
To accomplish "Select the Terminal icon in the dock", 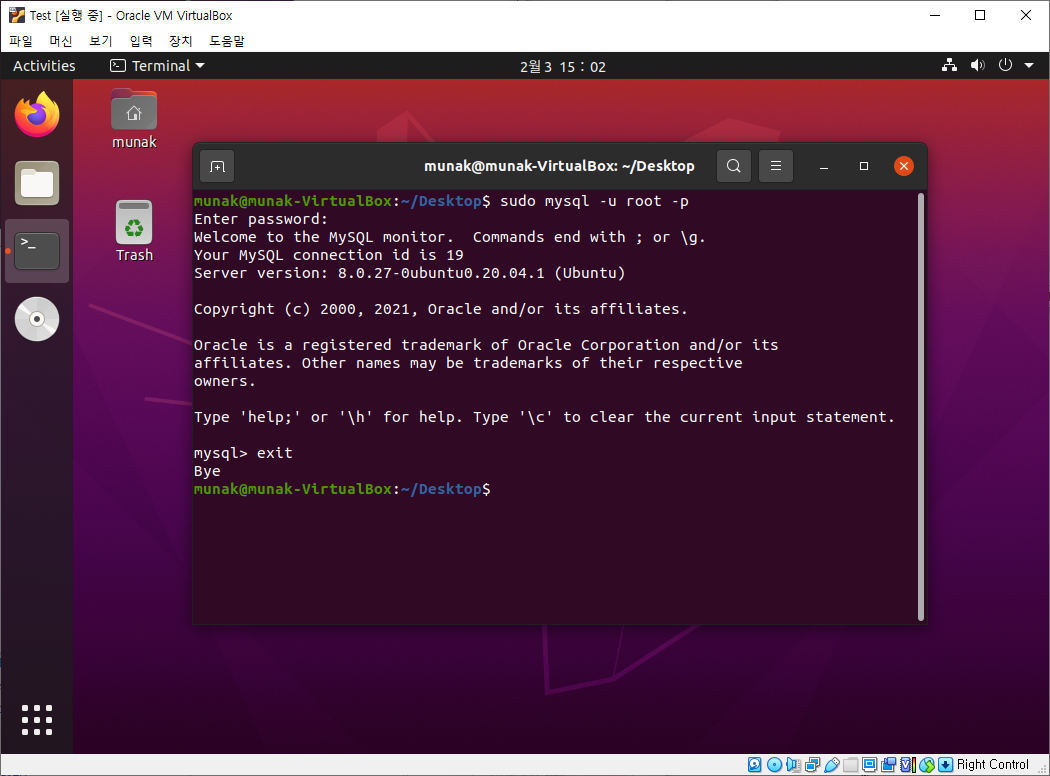I will click(x=37, y=251).
